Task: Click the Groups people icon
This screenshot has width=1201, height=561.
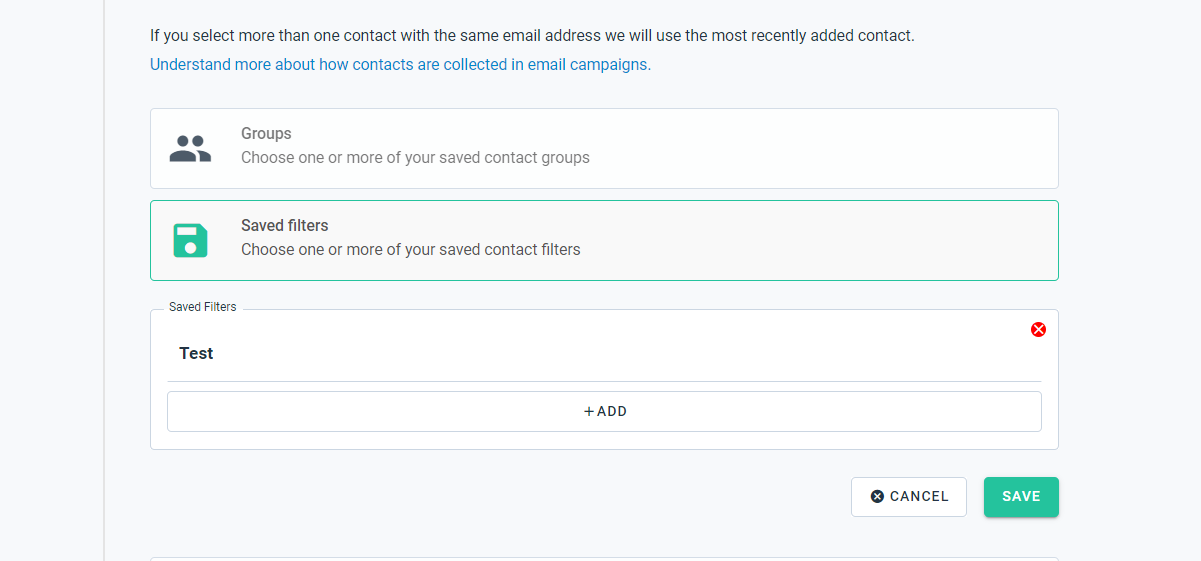Action: [190, 149]
